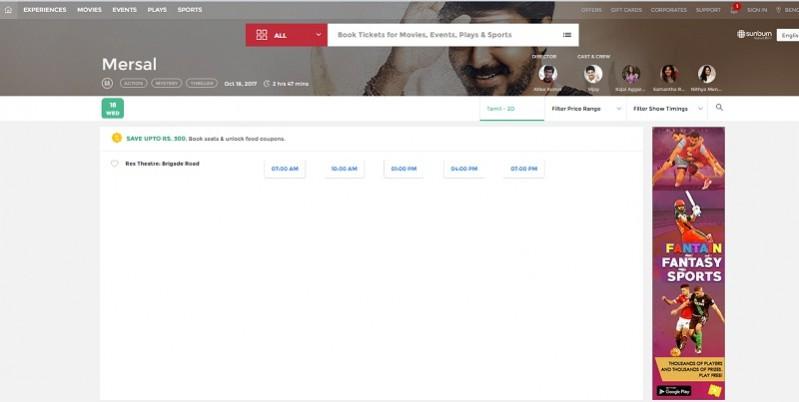This screenshot has height=402, width=799.
Task: Click the UA certification badge
Action: 107,83
